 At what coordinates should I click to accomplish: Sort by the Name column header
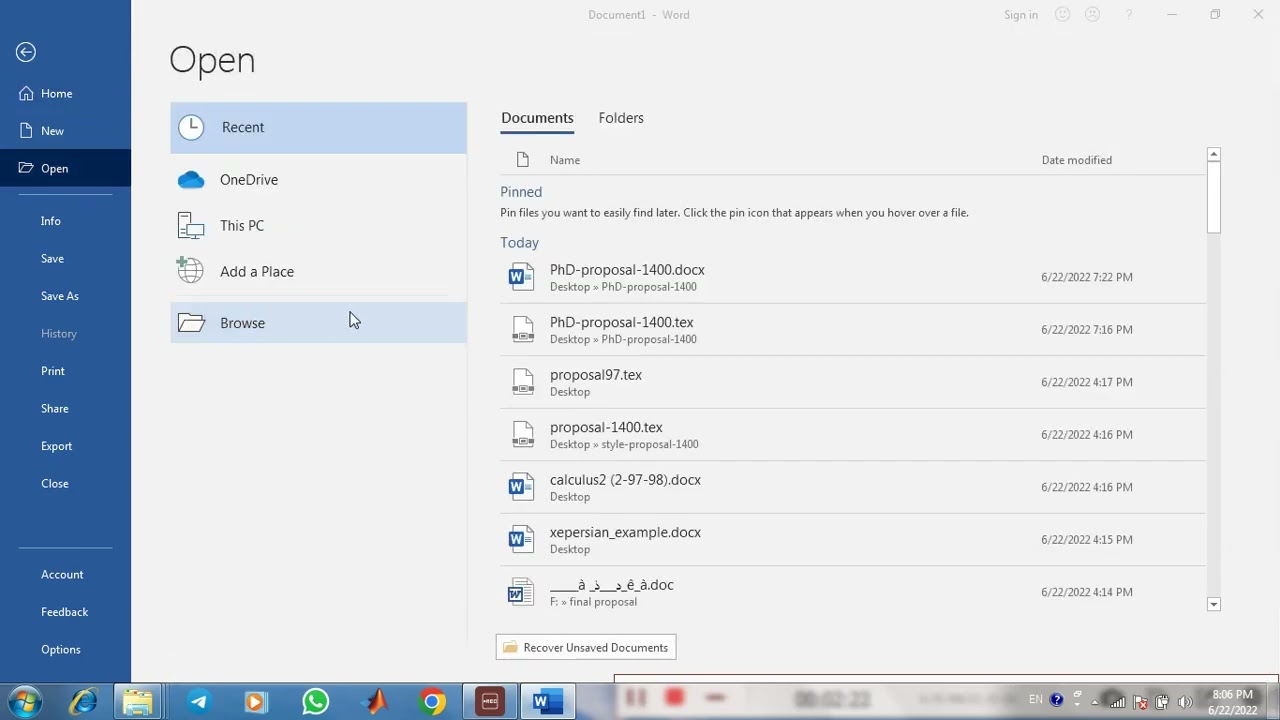[564, 160]
